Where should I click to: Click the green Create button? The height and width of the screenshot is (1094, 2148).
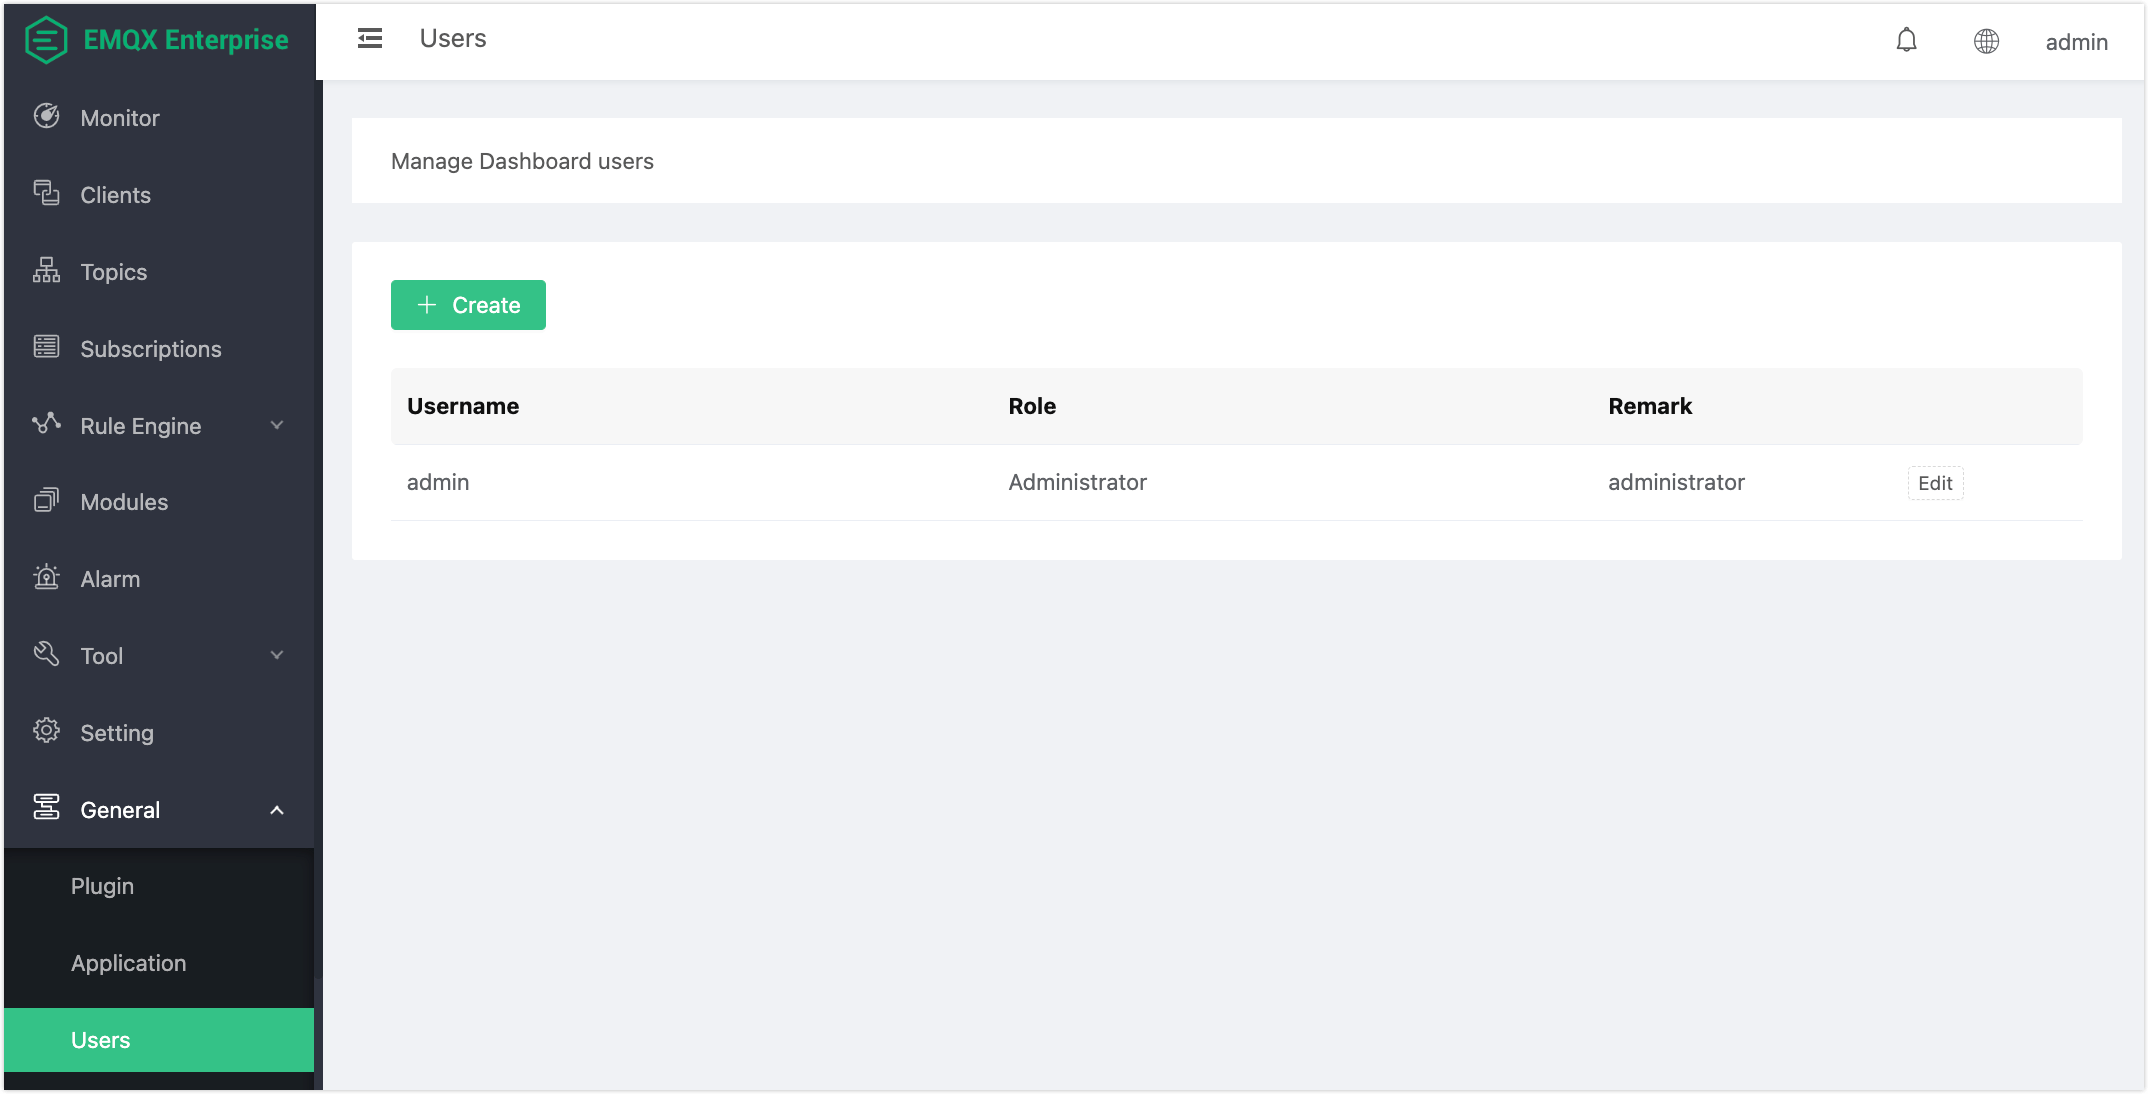tap(468, 305)
